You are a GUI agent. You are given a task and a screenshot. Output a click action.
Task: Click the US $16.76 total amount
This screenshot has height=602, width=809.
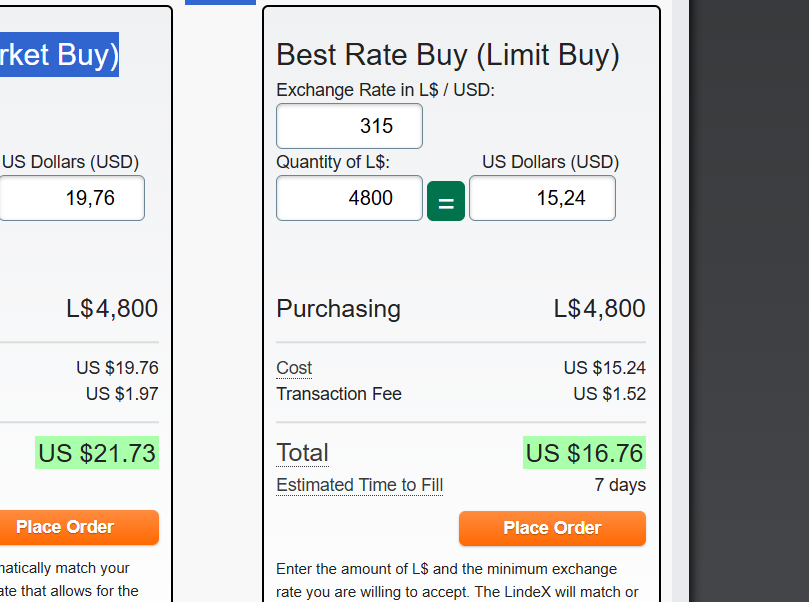point(584,453)
